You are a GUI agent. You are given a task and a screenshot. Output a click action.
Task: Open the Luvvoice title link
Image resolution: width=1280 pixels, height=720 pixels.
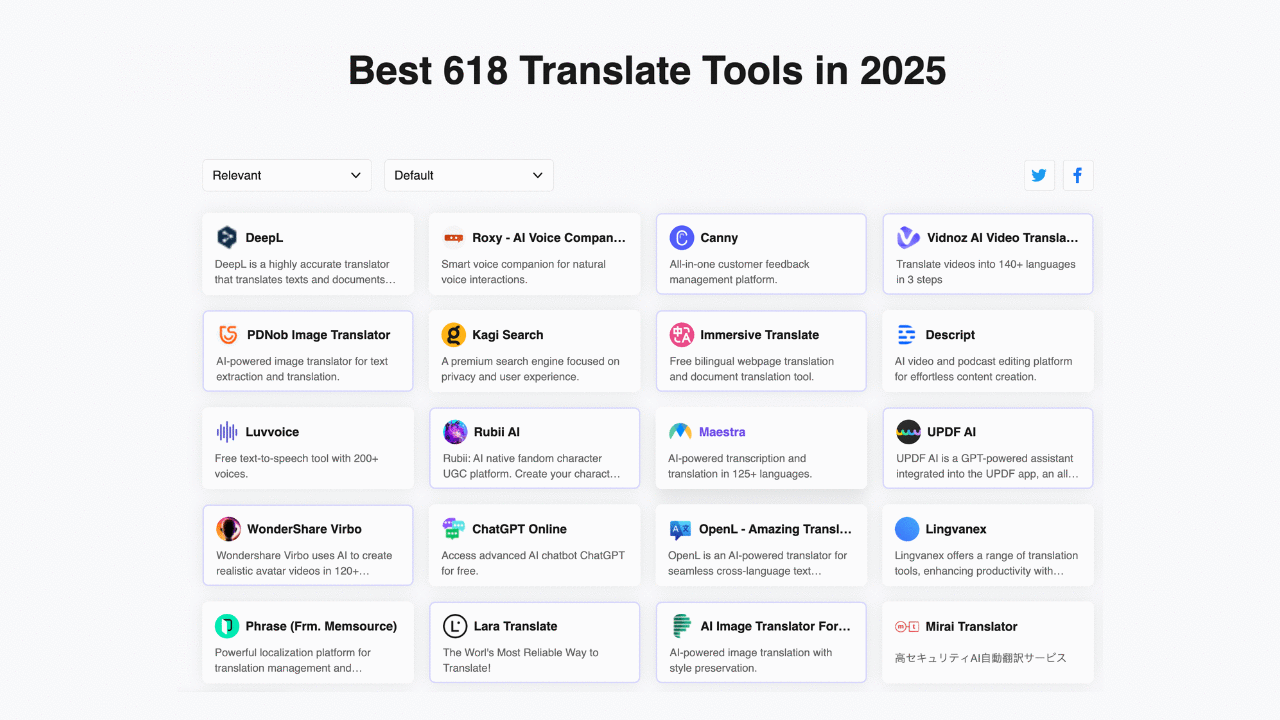click(272, 432)
